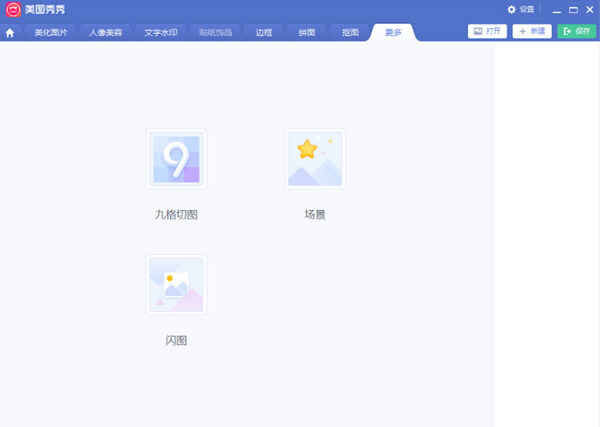The height and width of the screenshot is (427, 600).
Task: Switch to the 文字水印 tab
Action: point(161,33)
